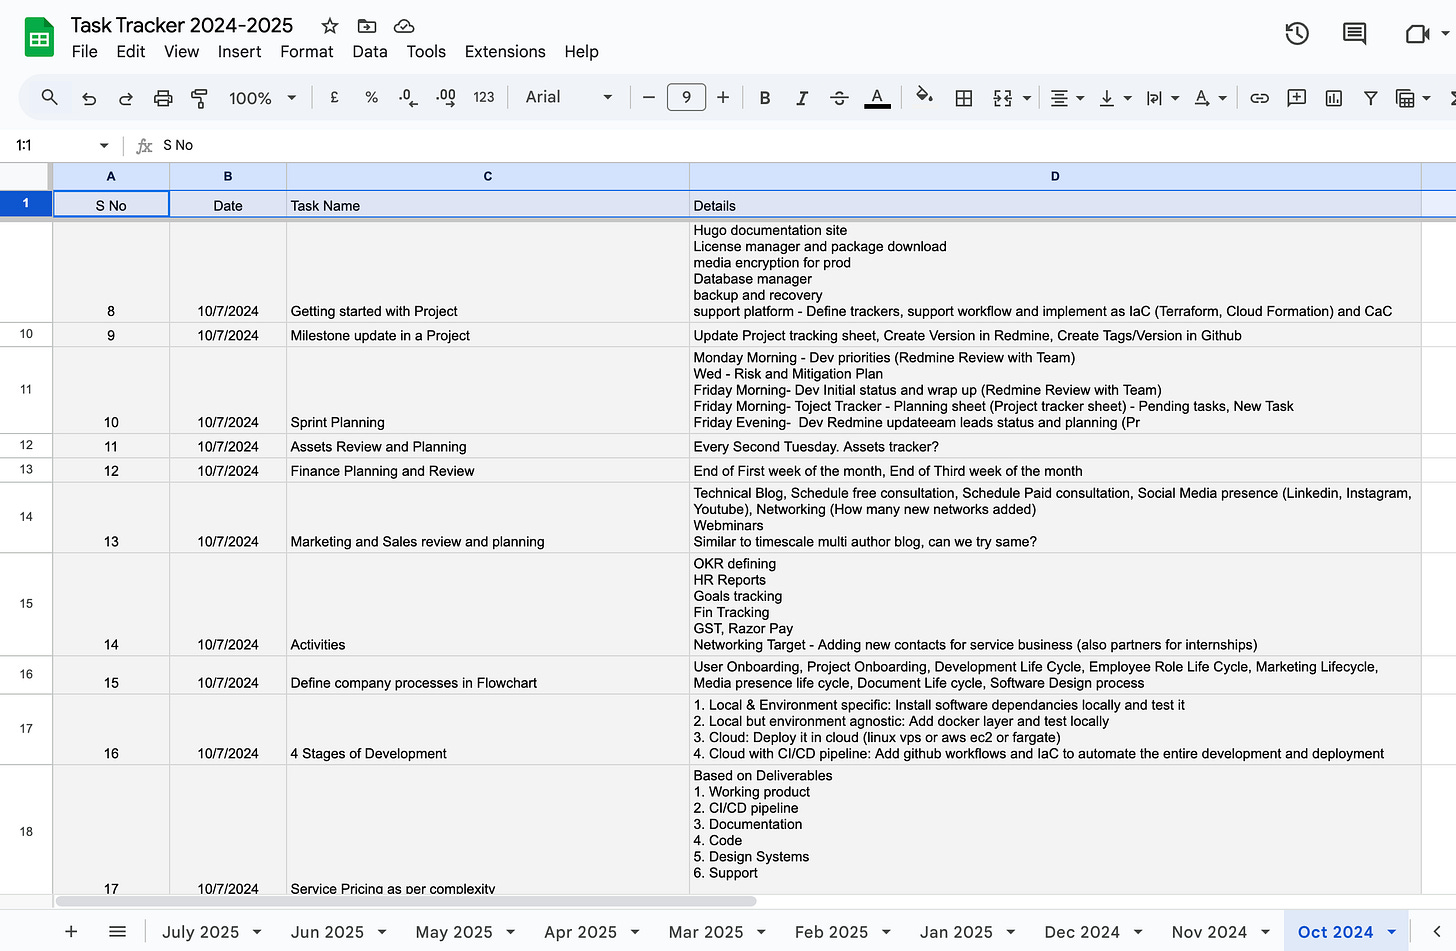The height and width of the screenshot is (951, 1456).
Task: Undo the last action
Action: (x=89, y=98)
